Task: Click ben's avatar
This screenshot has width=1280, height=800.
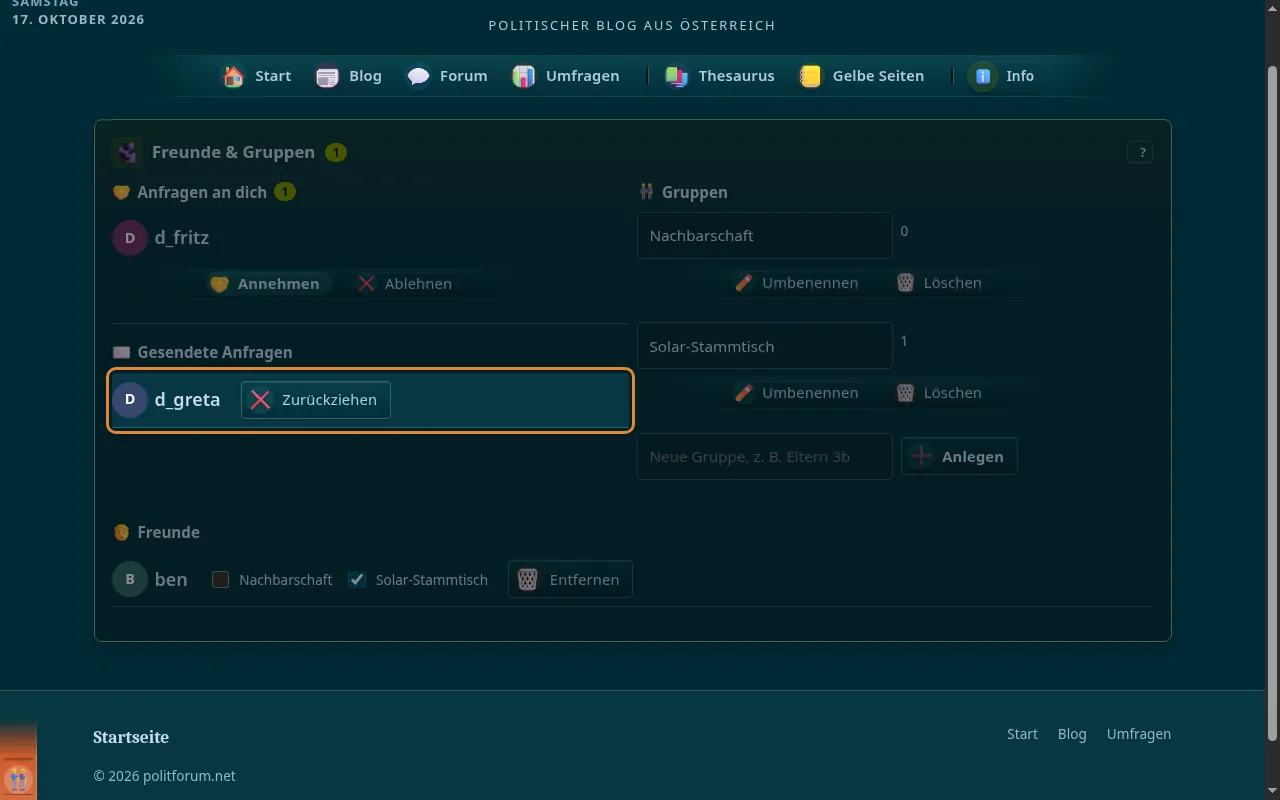Action: click(130, 579)
